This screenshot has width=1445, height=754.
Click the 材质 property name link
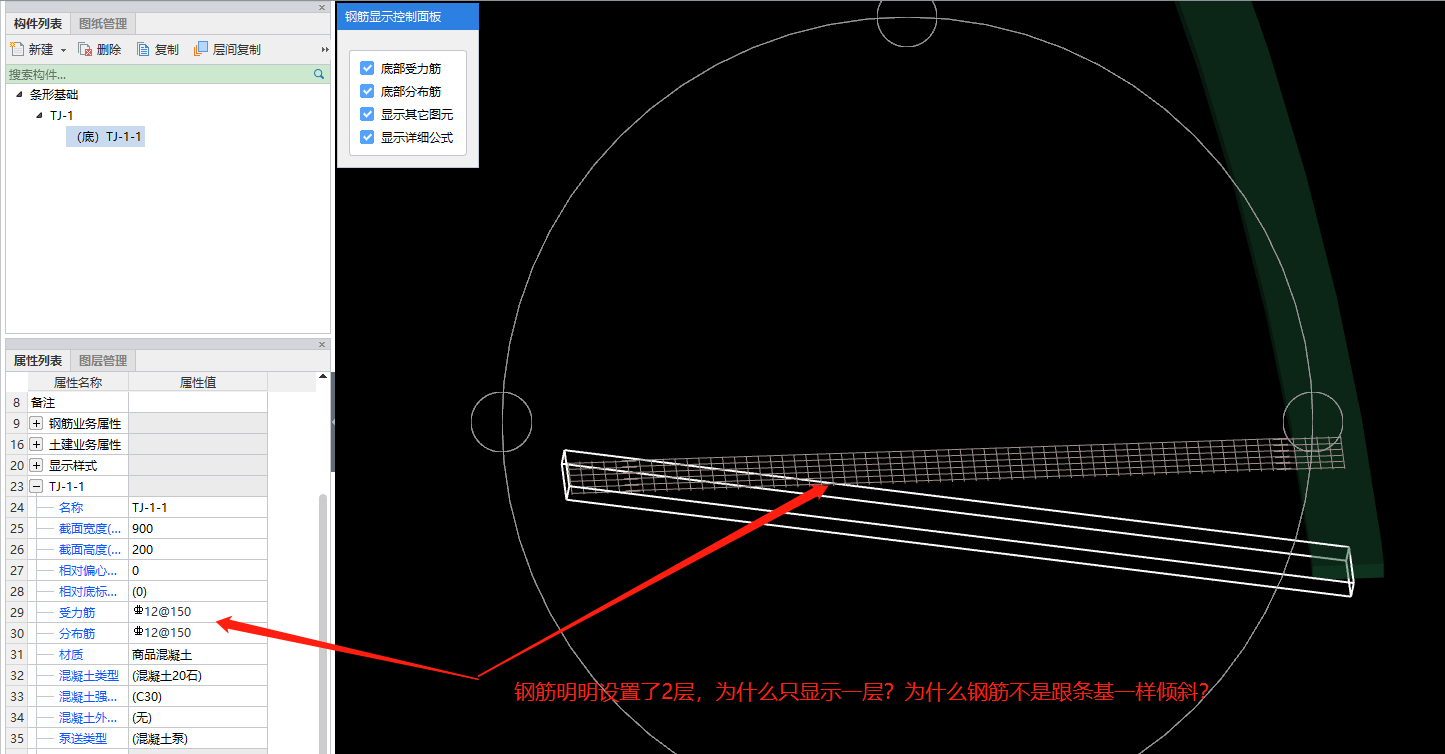click(71, 654)
